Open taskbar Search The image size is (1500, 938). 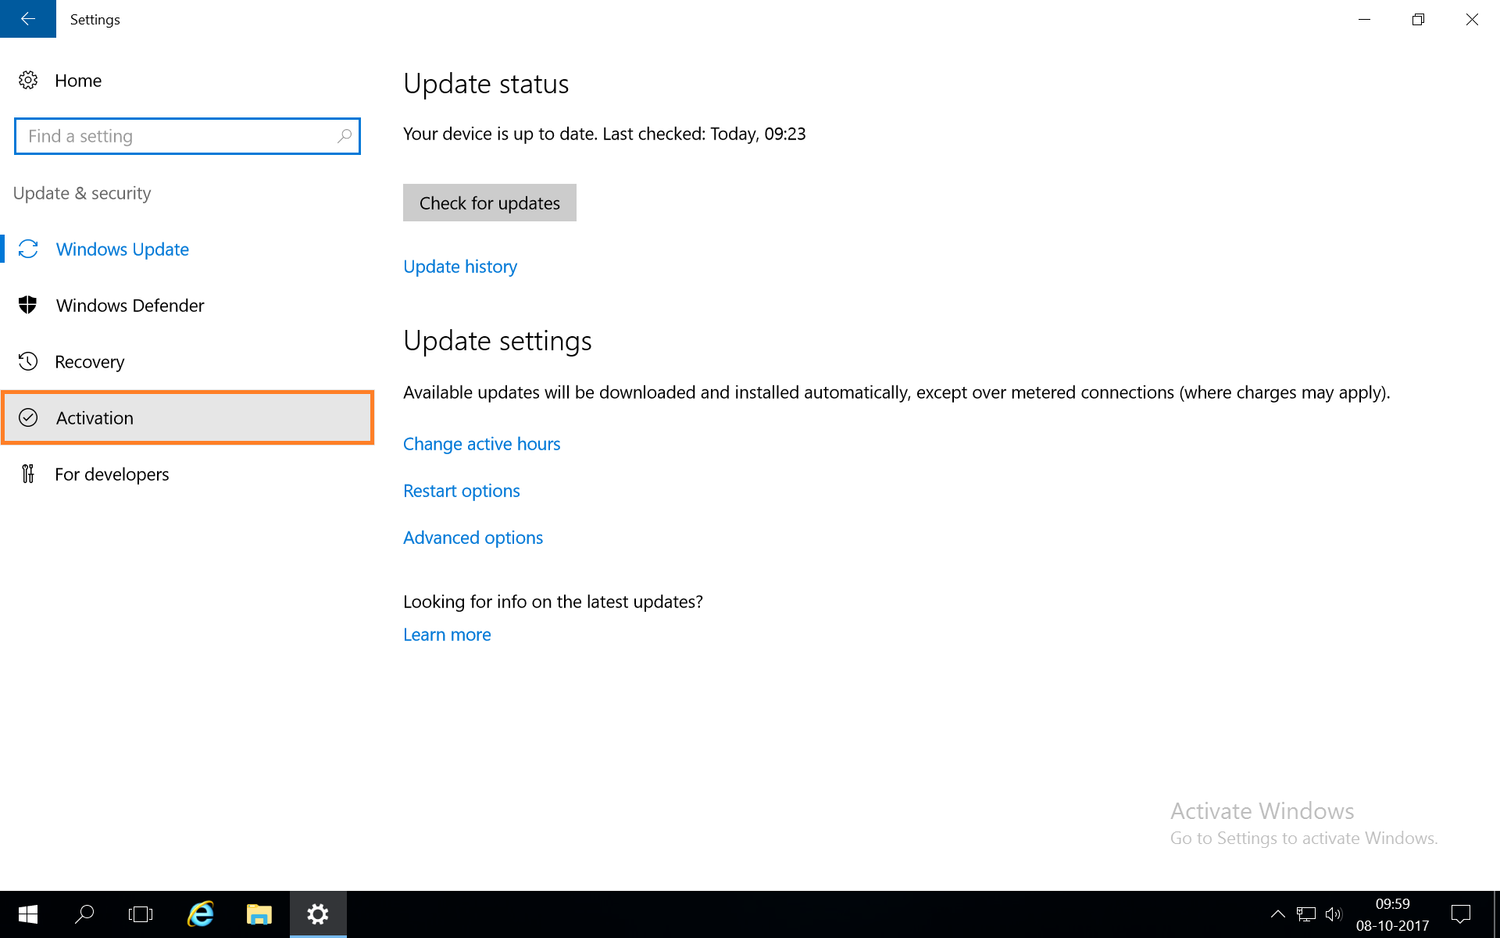(85, 914)
